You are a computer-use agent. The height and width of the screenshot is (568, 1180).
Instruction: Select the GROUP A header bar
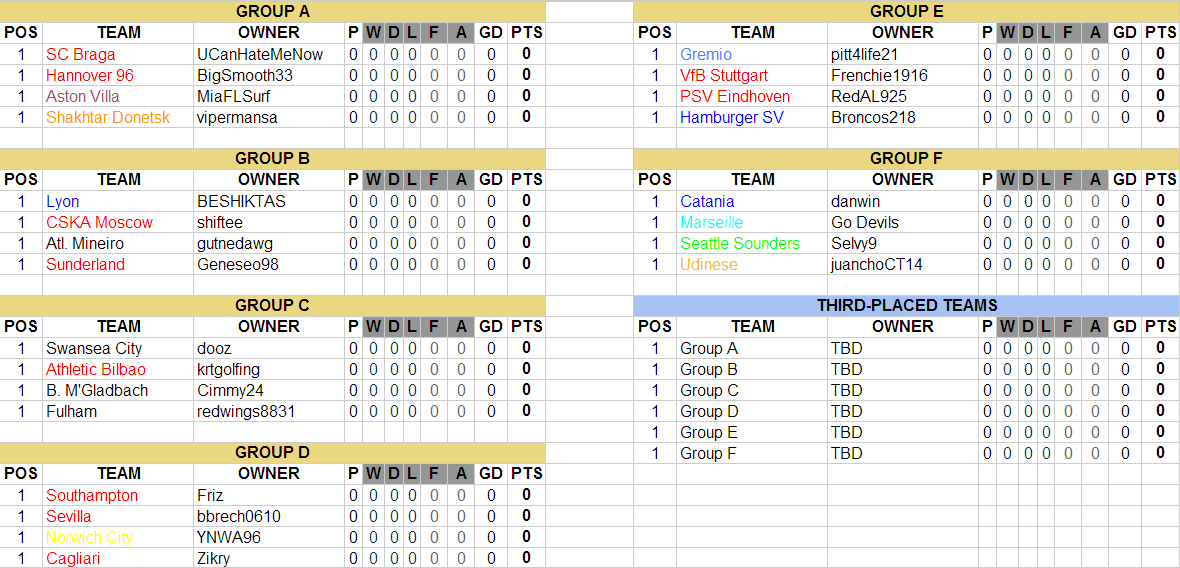pos(273,11)
